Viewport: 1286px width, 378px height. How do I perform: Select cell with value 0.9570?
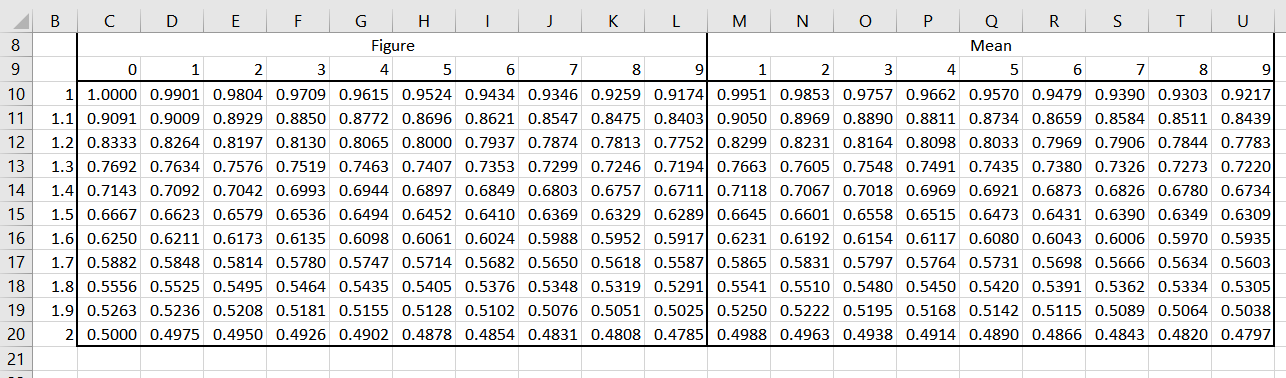point(991,95)
